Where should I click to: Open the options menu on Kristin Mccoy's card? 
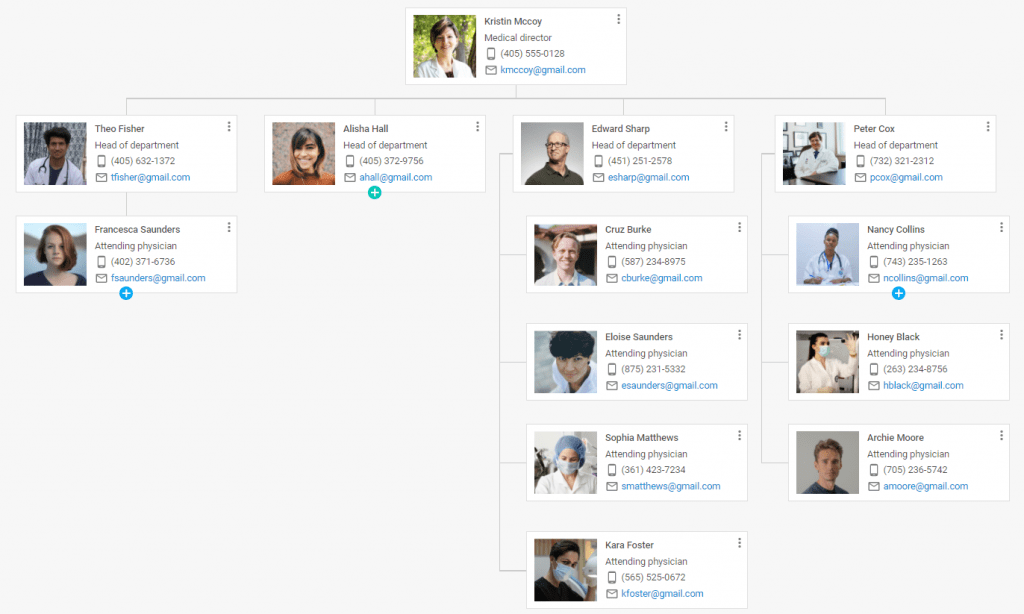[618, 18]
